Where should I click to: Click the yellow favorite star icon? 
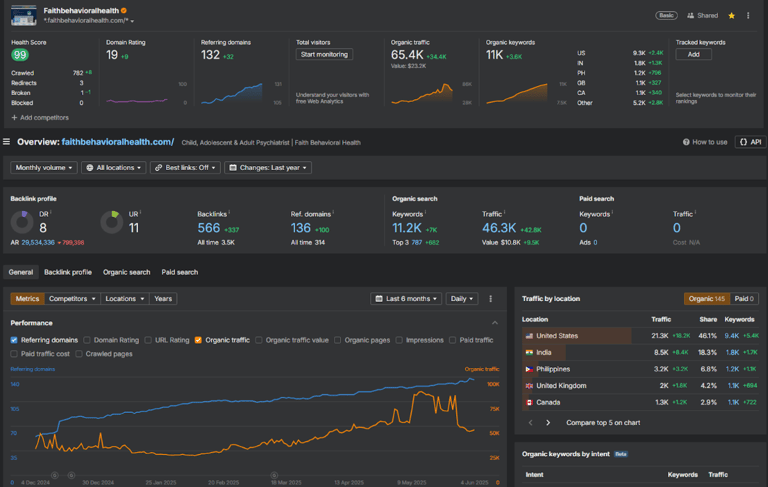coord(731,16)
